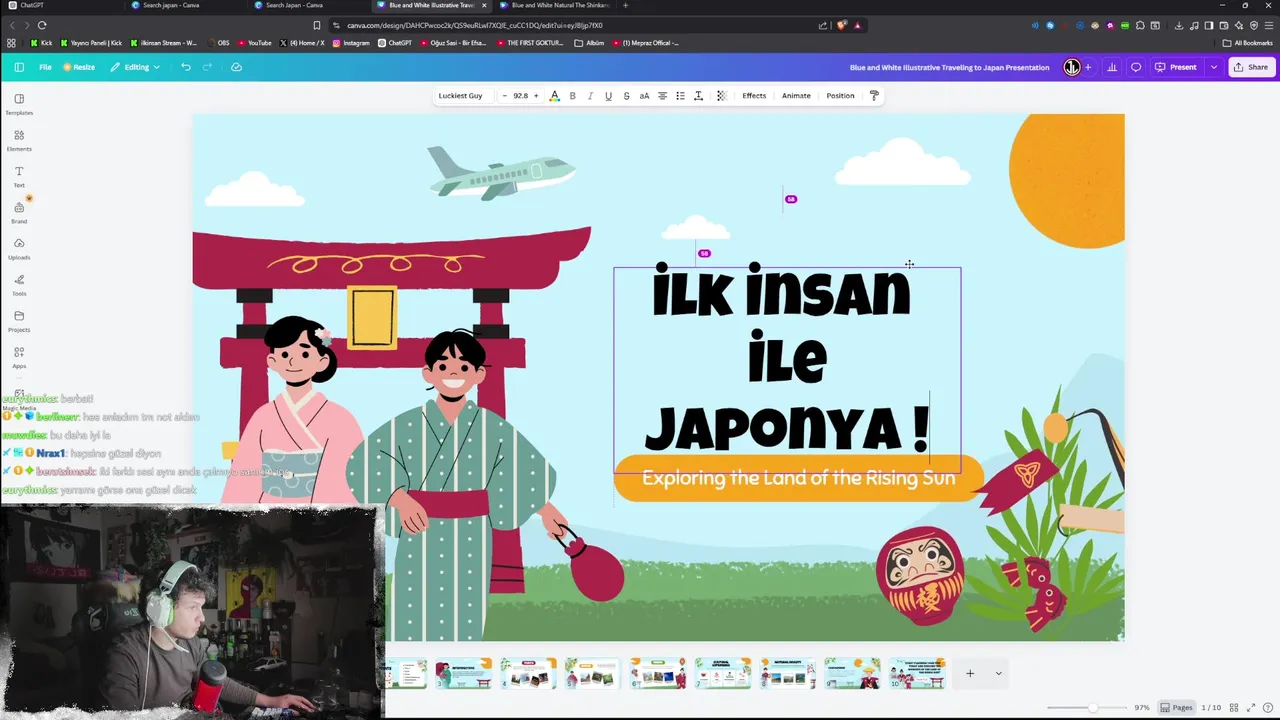This screenshot has height=720, width=1280.
Task: Click the Exploring the Land subtitle text
Action: [798, 478]
